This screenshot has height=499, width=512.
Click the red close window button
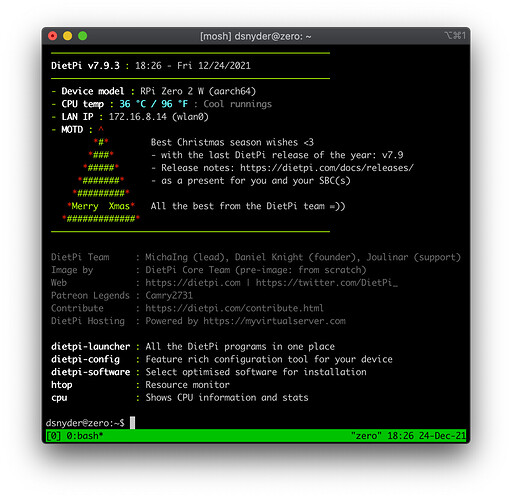click(52, 36)
